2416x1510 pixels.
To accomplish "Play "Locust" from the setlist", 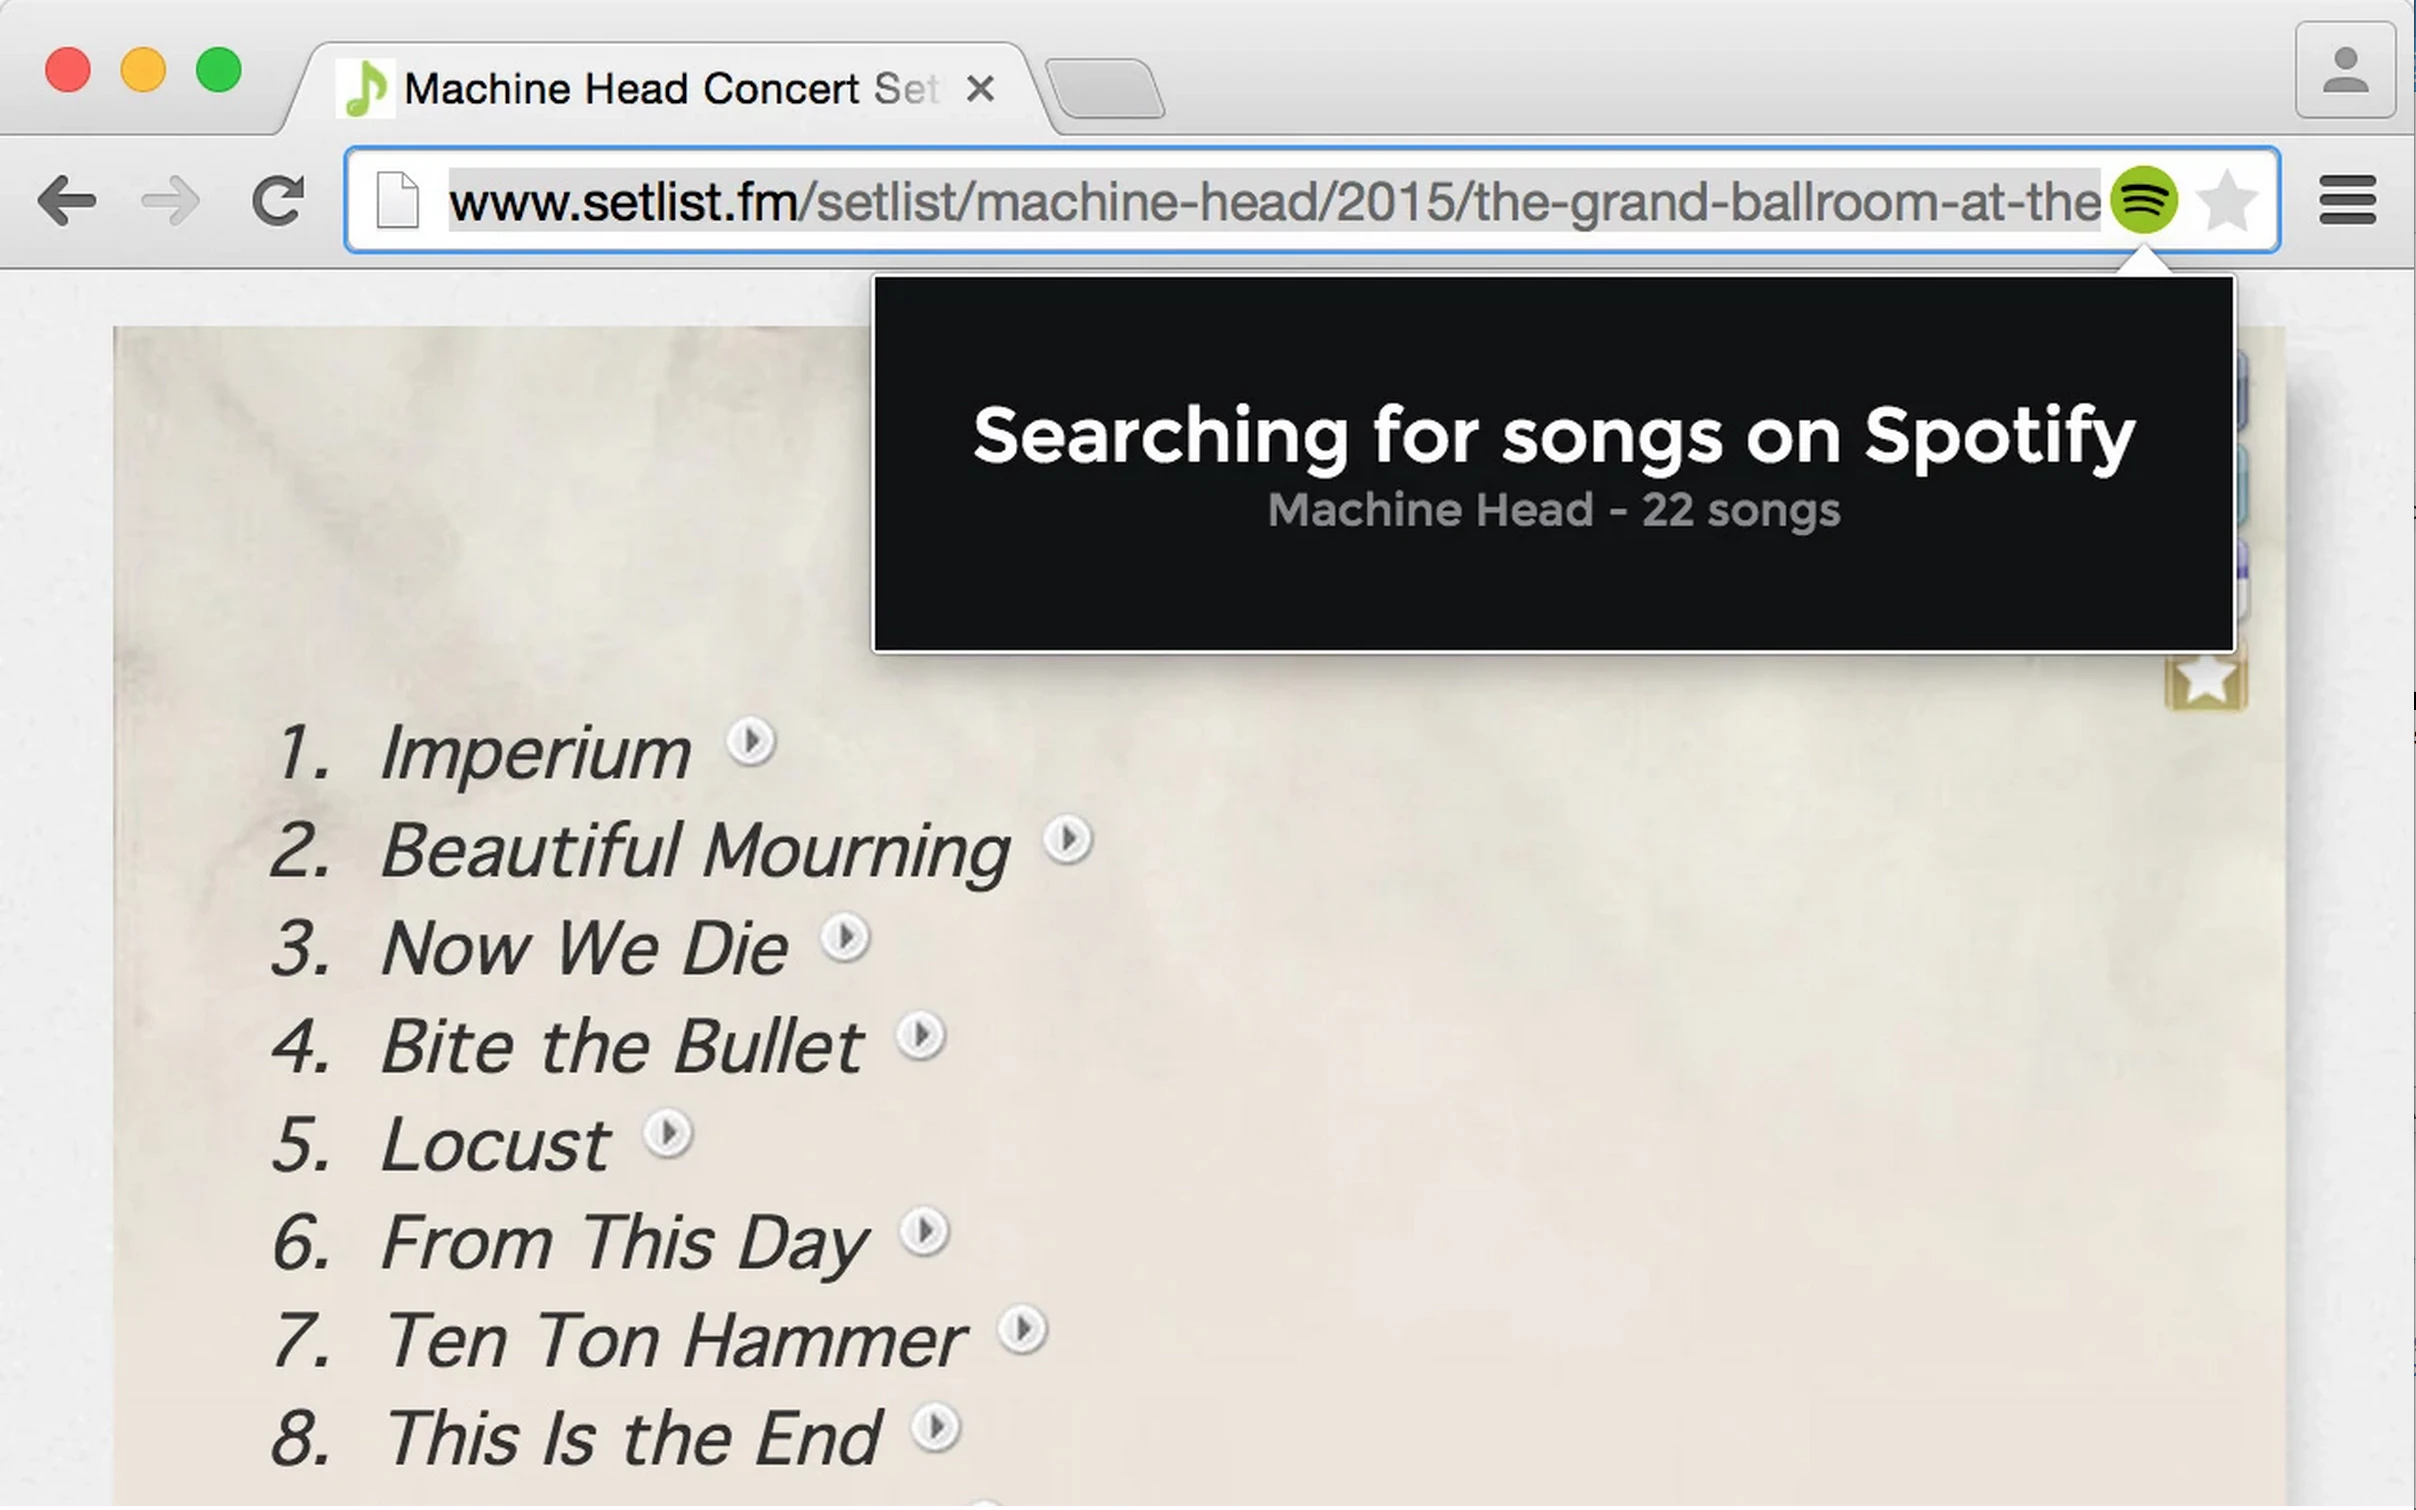I will (x=668, y=1133).
